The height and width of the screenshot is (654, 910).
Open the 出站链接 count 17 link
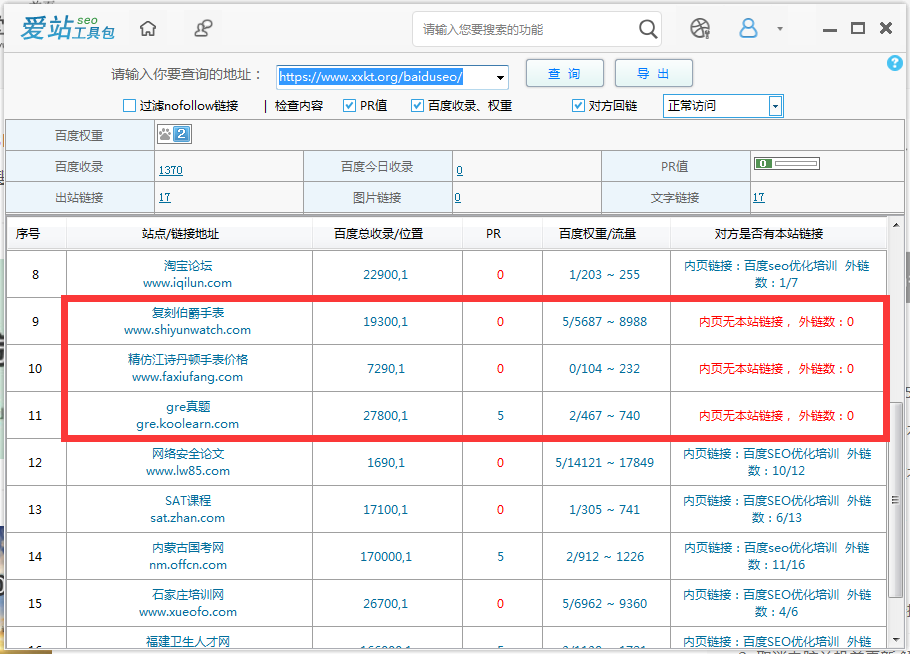tap(165, 197)
